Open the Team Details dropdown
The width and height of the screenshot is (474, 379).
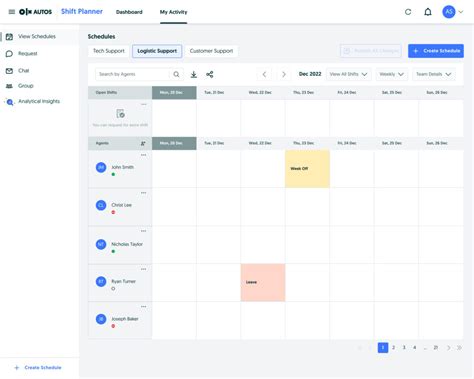[433, 74]
